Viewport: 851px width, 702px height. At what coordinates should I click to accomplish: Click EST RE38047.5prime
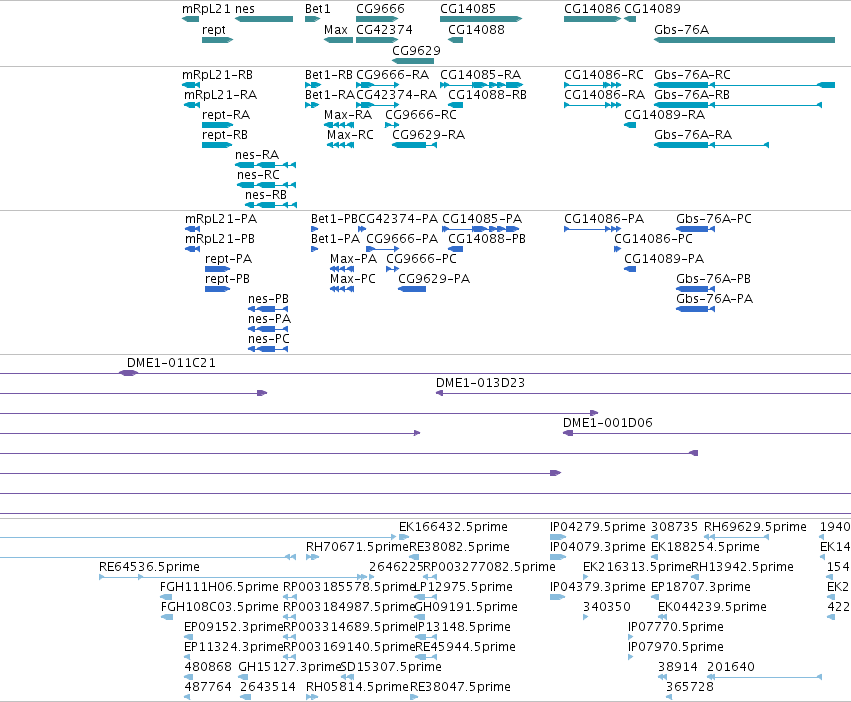point(460,687)
